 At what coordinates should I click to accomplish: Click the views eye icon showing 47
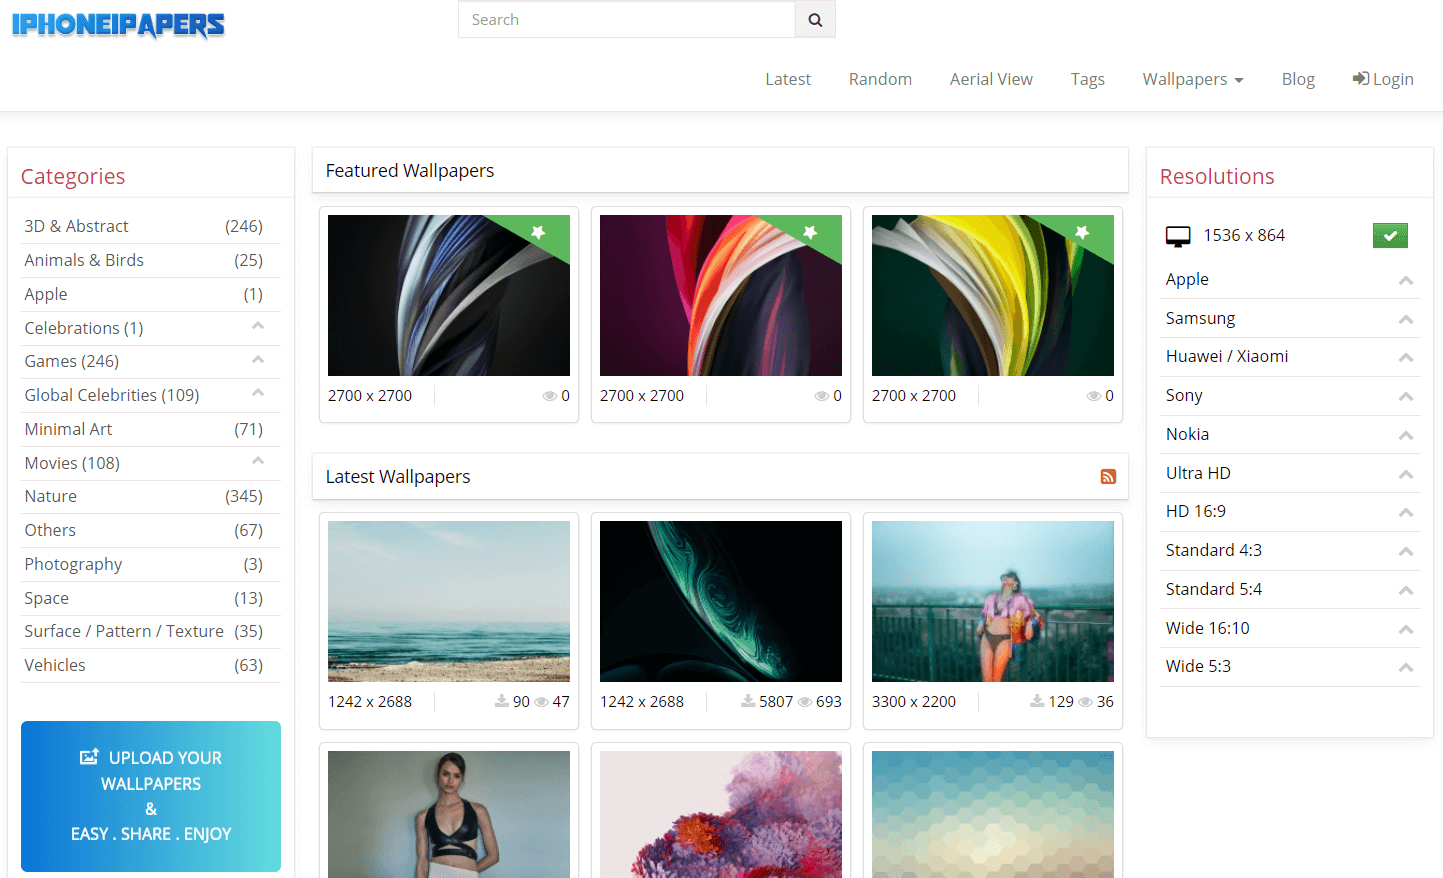pyautogui.click(x=541, y=702)
